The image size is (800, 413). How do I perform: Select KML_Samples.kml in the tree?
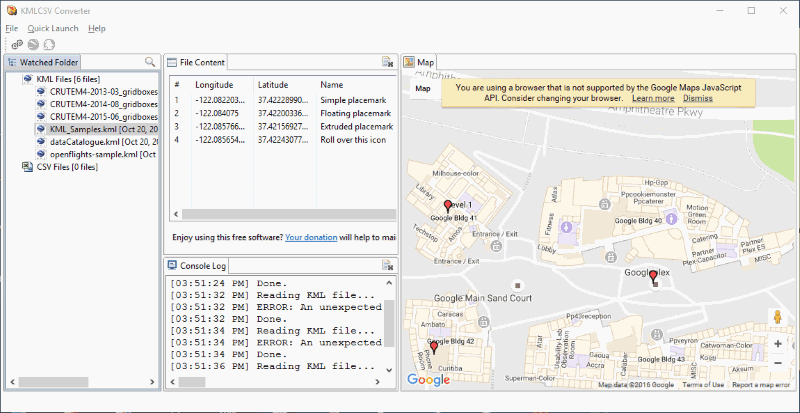(x=104, y=129)
